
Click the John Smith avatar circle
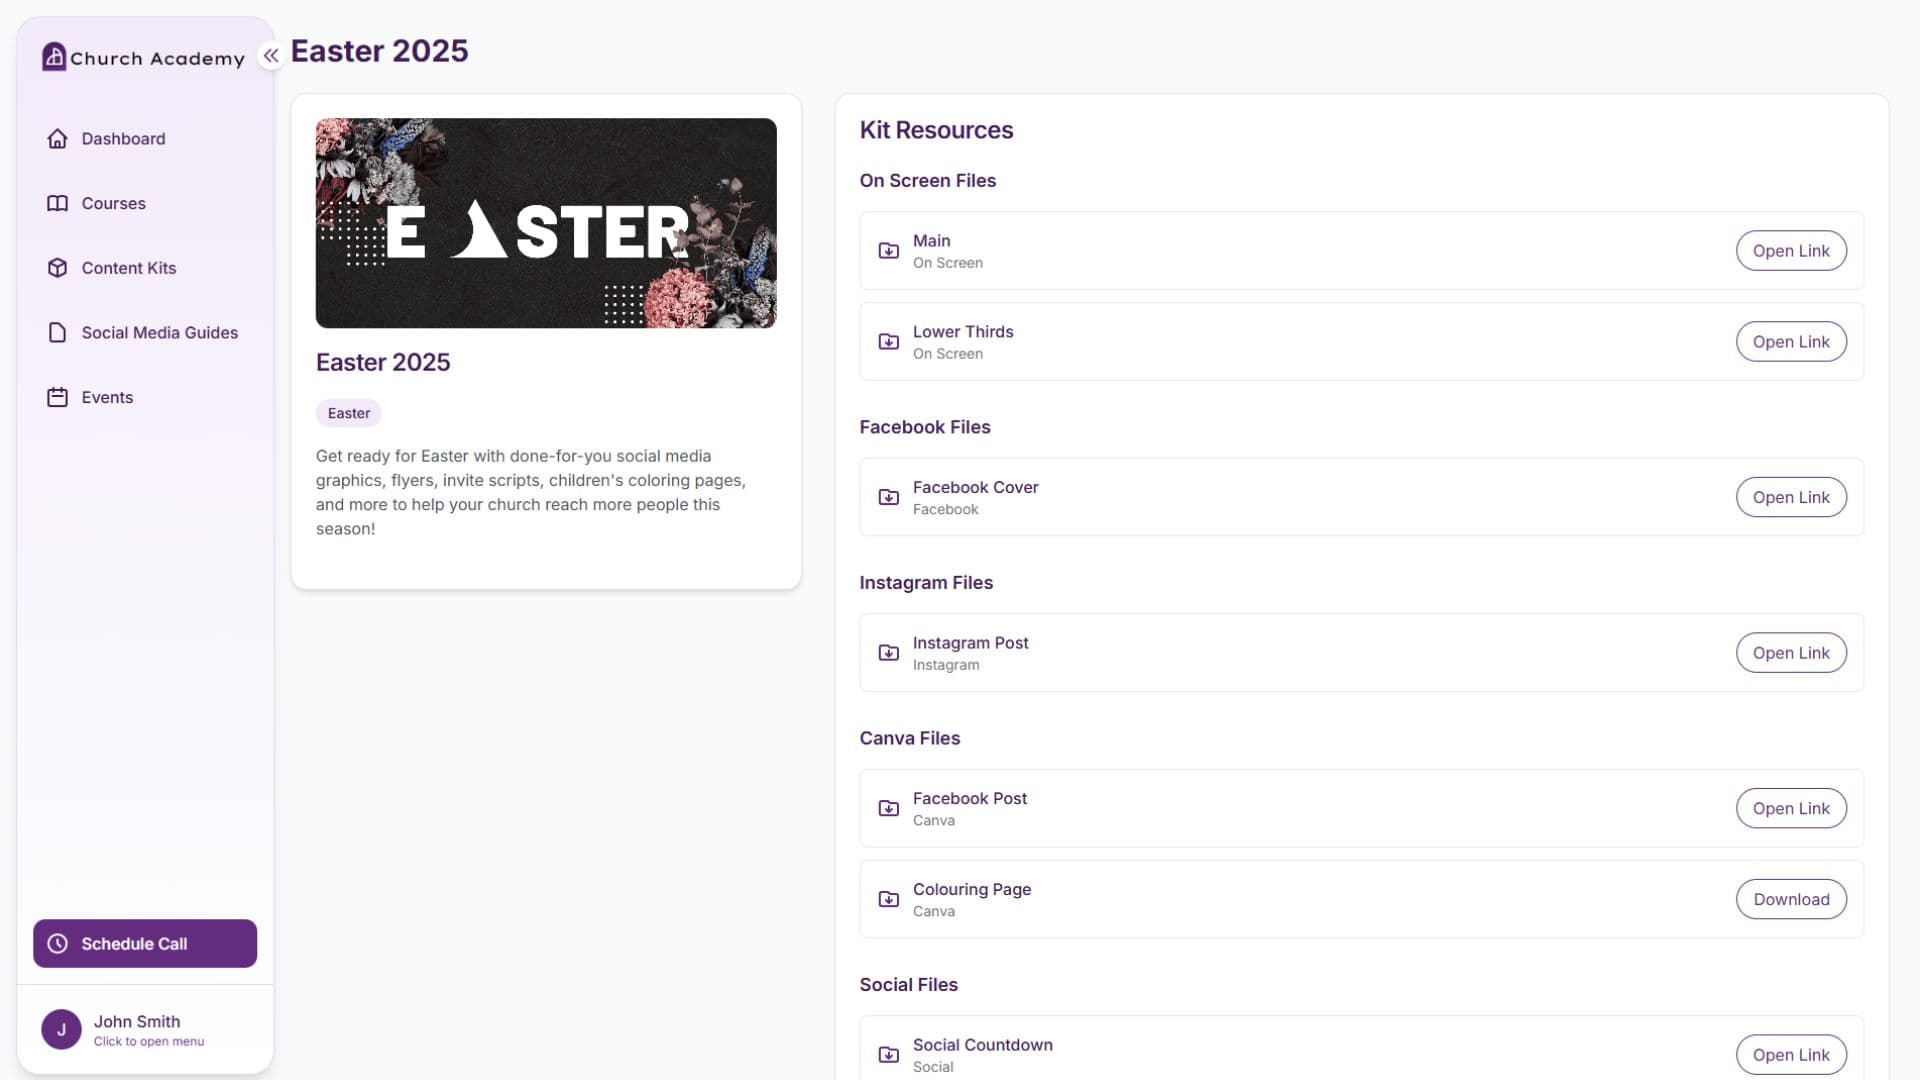point(61,1029)
